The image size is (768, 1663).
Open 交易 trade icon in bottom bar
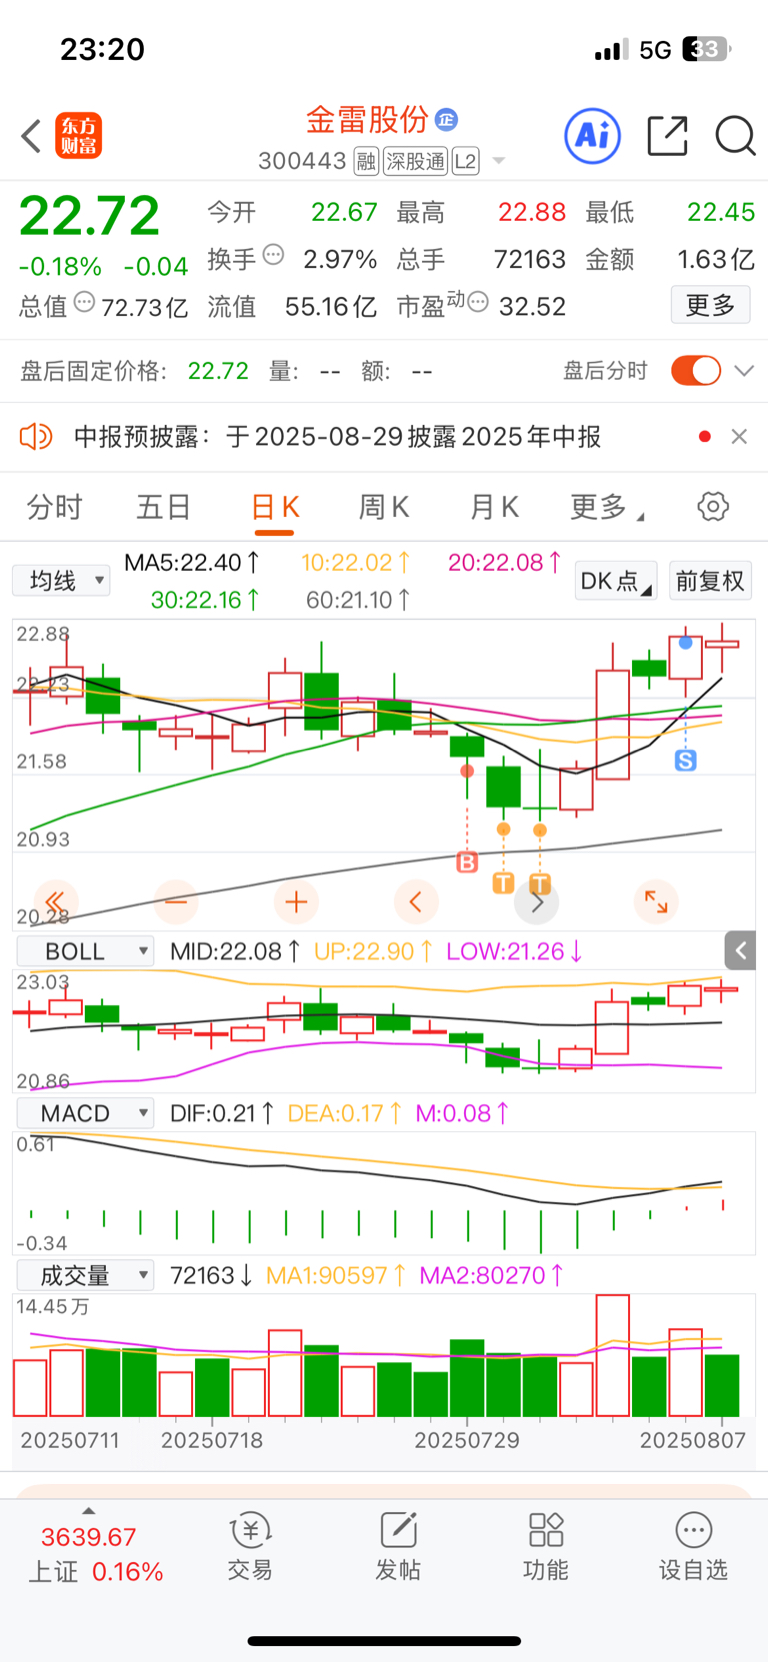coord(250,1546)
